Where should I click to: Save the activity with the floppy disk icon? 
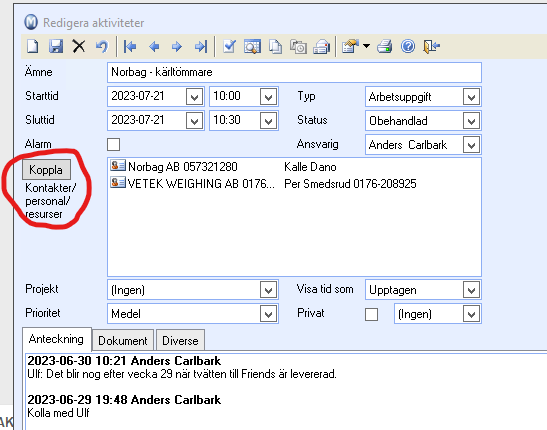tap(56, 46)
